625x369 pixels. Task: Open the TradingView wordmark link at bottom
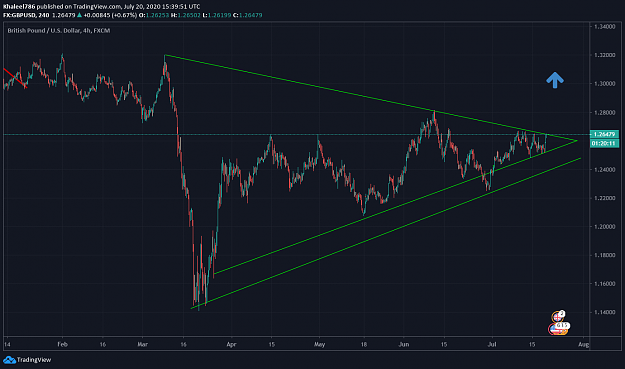pos(33,360)
